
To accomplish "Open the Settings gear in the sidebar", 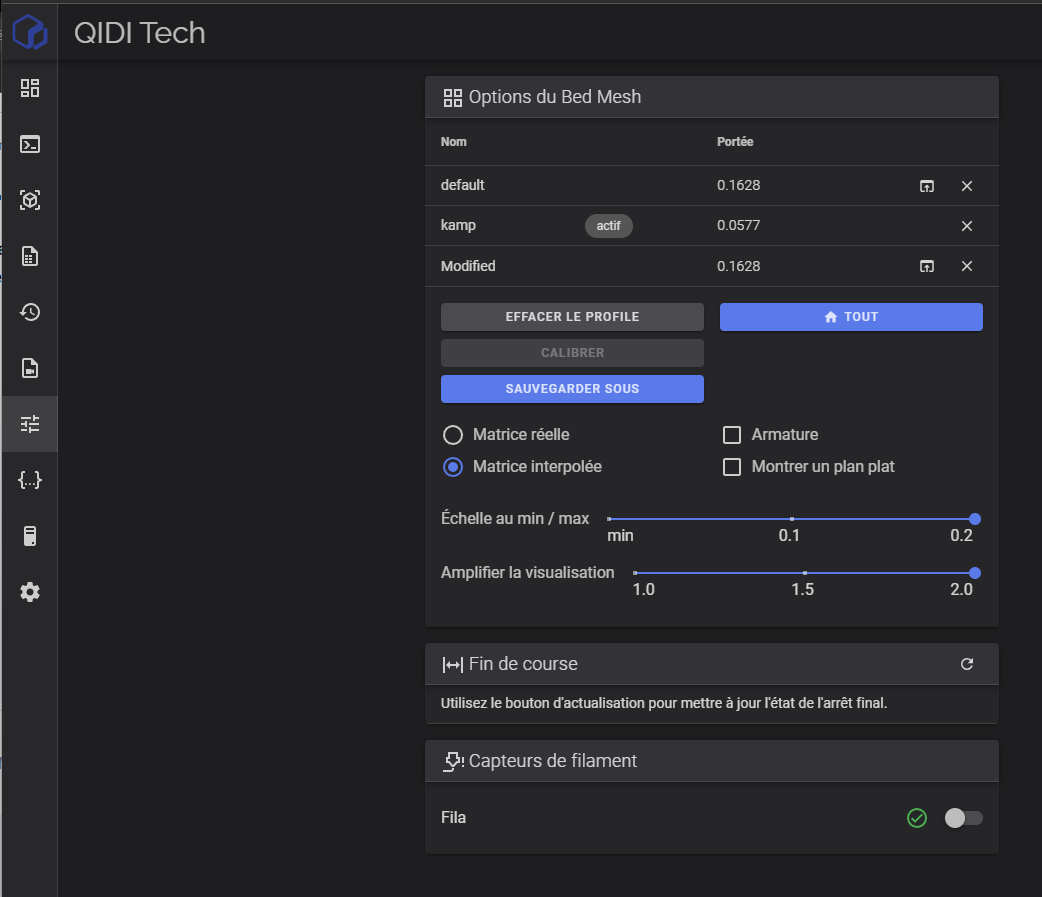I will point(30,592).
